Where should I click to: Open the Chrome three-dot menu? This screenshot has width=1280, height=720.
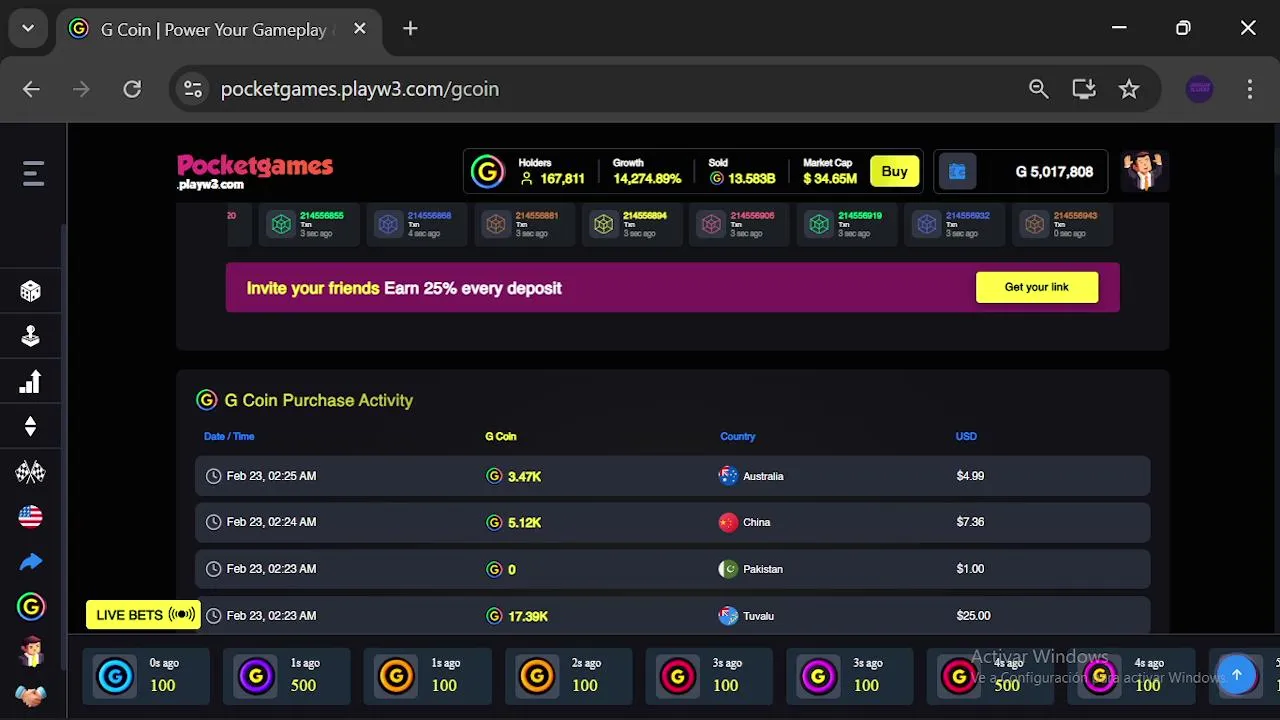[x=1249, y=89]
